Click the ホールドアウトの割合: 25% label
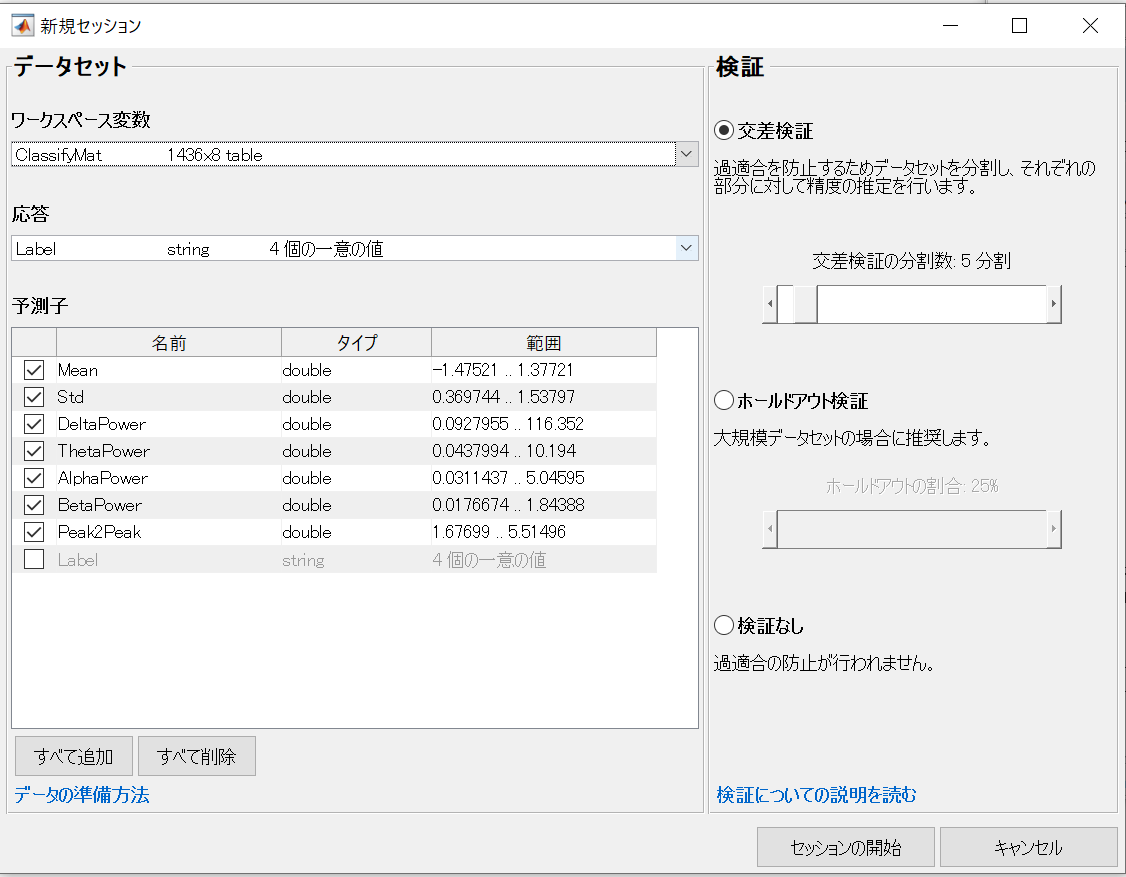This screenshot has height=877, width=1126. (912, 486)
